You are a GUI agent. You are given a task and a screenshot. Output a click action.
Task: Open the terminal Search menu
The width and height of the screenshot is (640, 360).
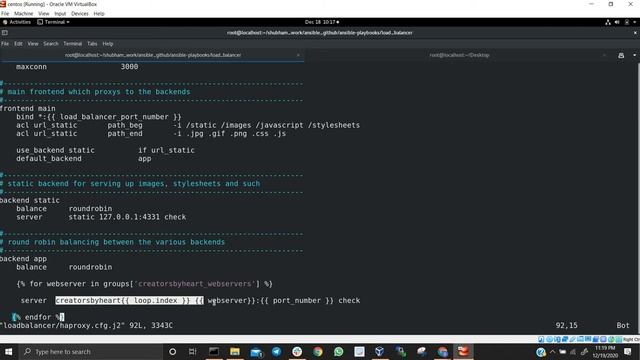click(x=51, y=44)
